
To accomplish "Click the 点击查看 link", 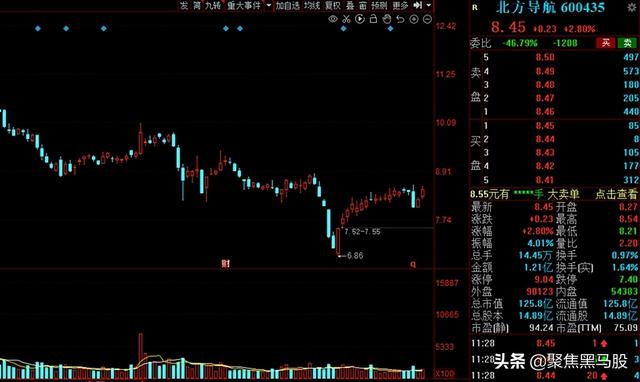I will [x=616, y=194].
